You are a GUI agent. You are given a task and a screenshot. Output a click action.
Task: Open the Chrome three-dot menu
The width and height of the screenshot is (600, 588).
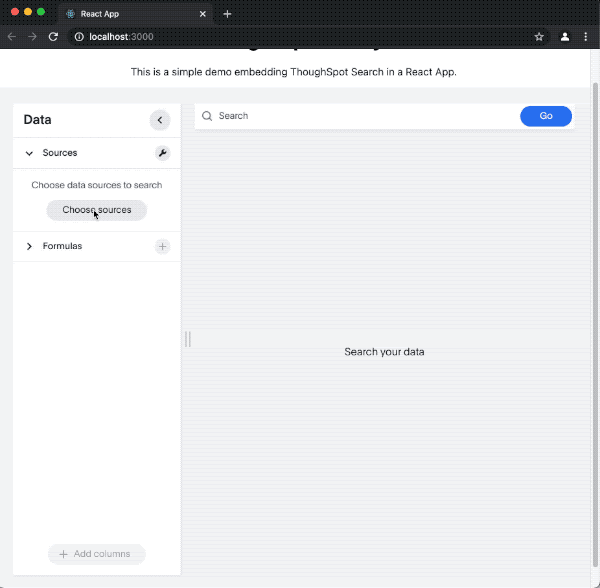[586, 37]
